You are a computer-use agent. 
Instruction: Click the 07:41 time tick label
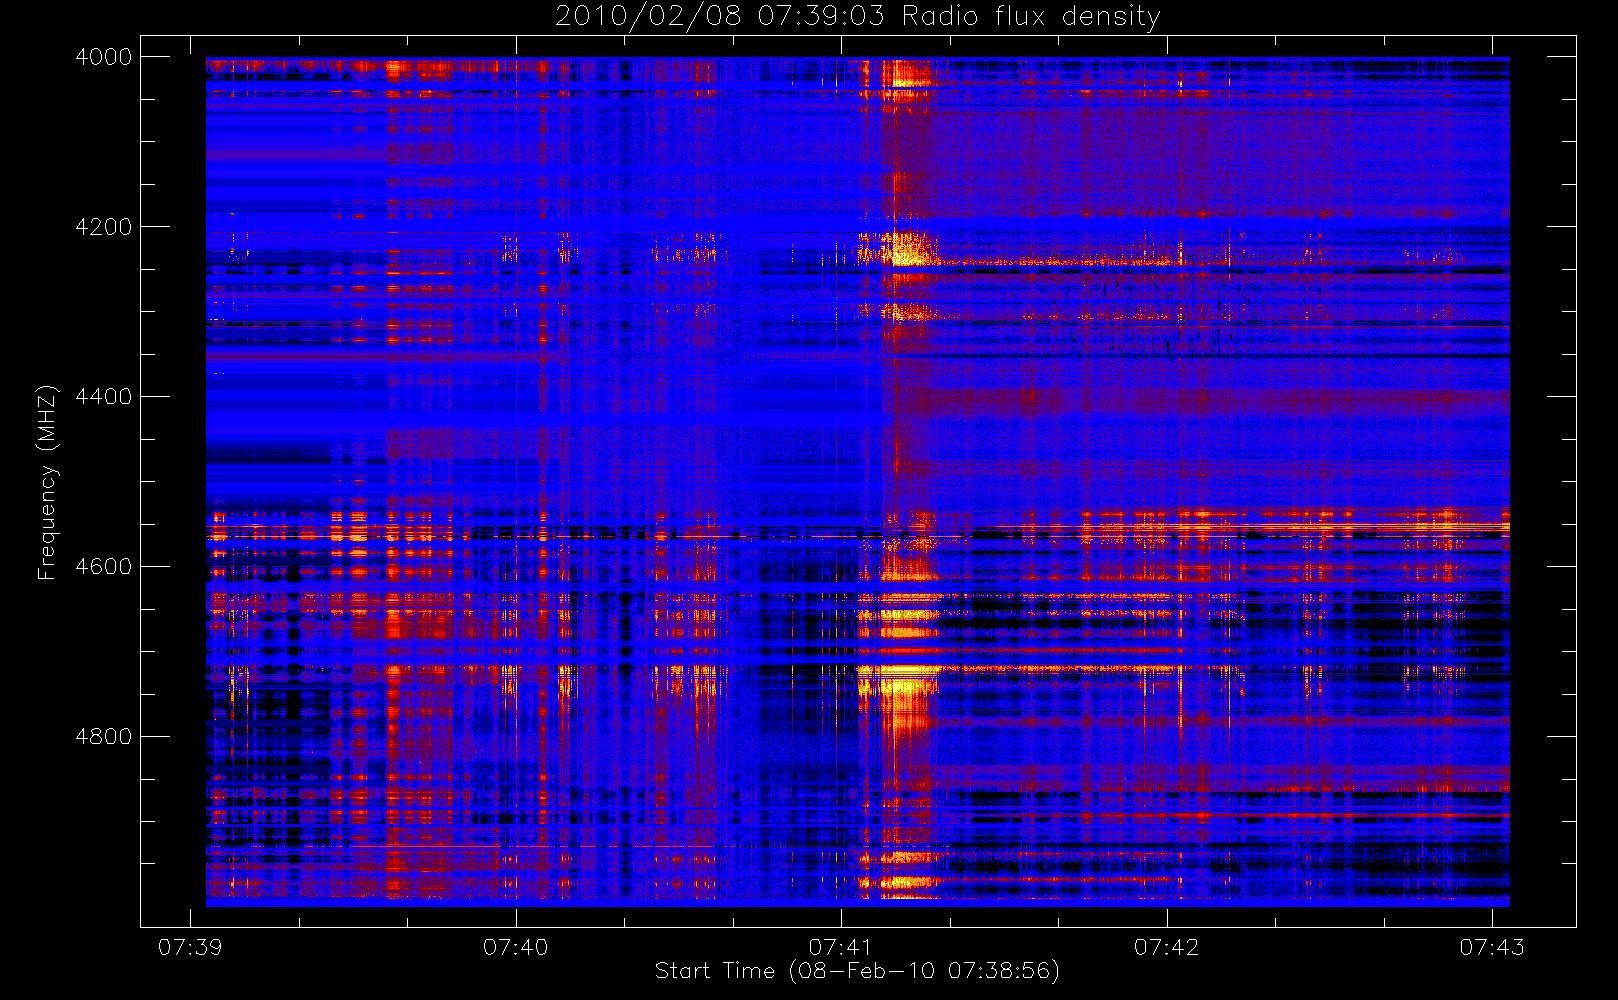click(x=841, y=947)
